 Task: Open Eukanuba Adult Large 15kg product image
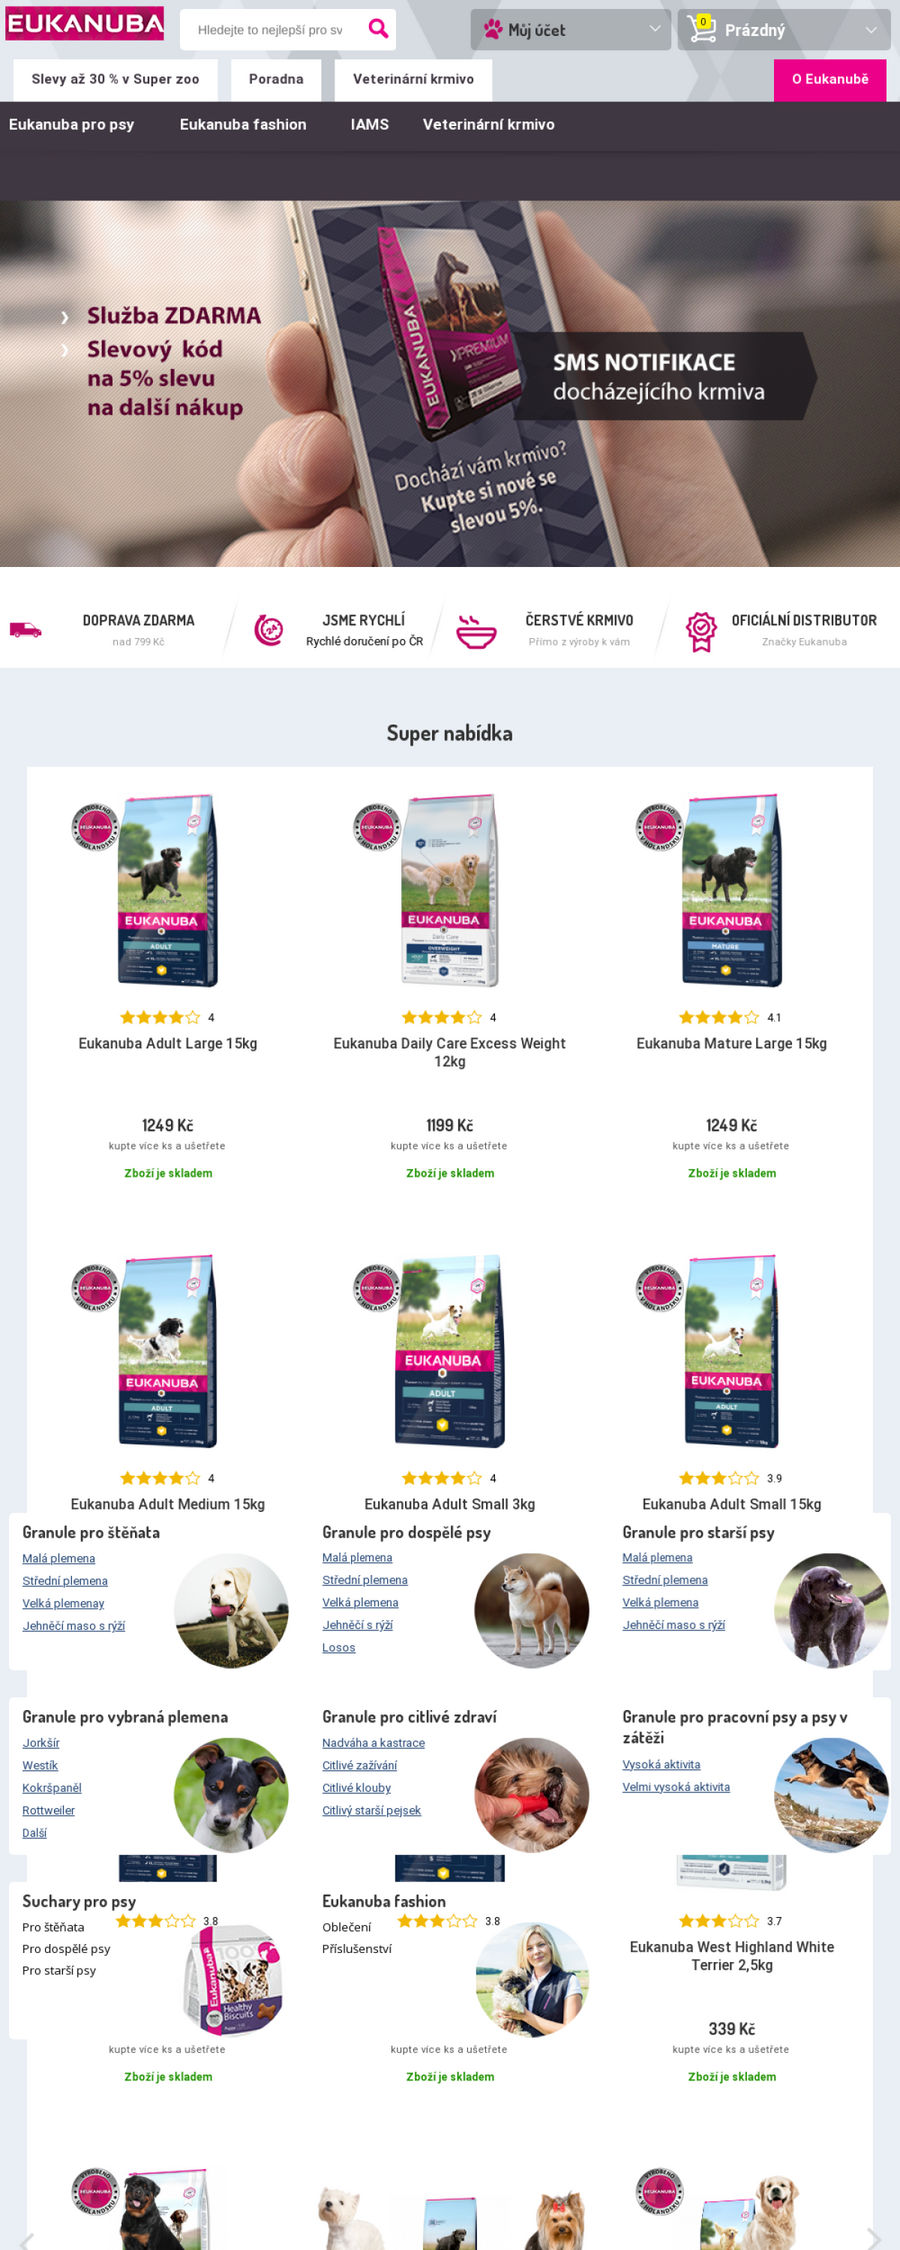pos(168,890)
